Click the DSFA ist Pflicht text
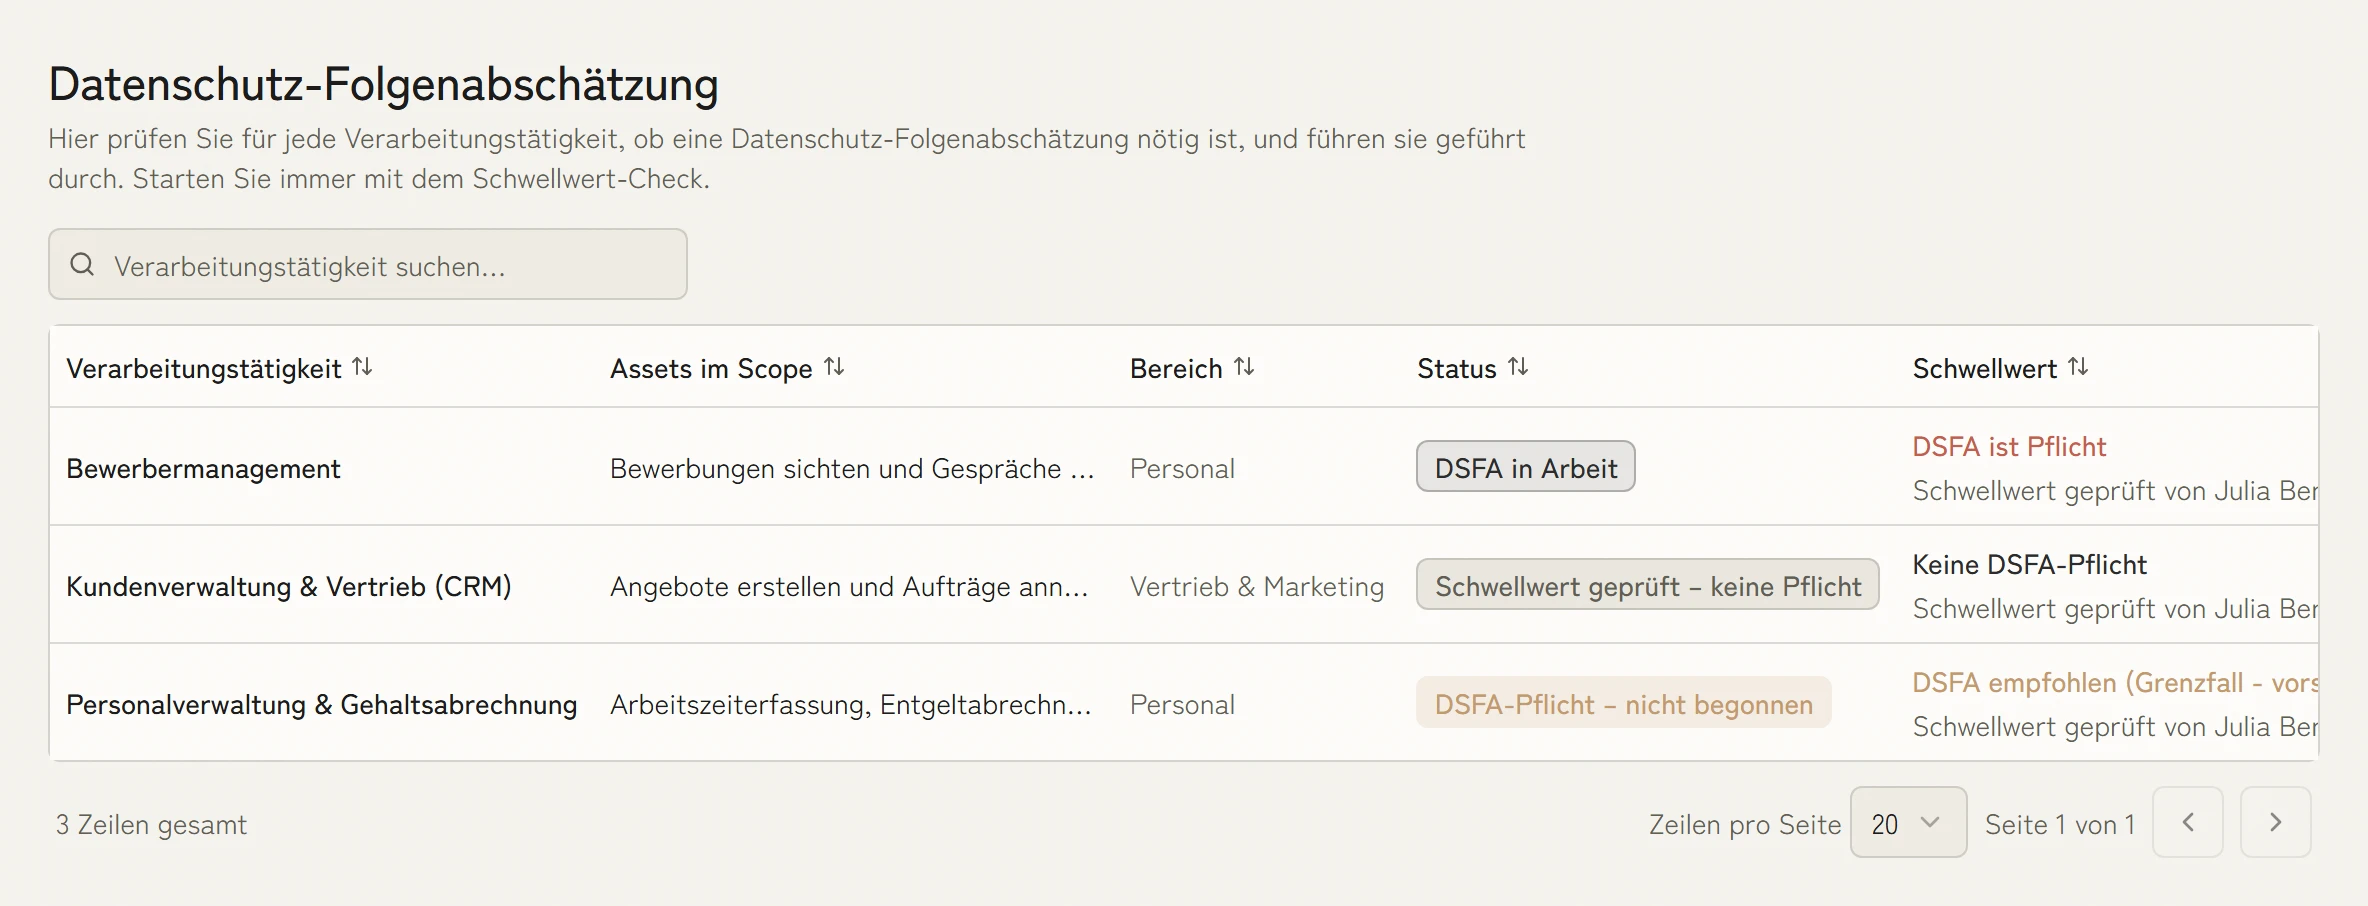Viewport: 2368px width, 906px height. coord(2009,447)
